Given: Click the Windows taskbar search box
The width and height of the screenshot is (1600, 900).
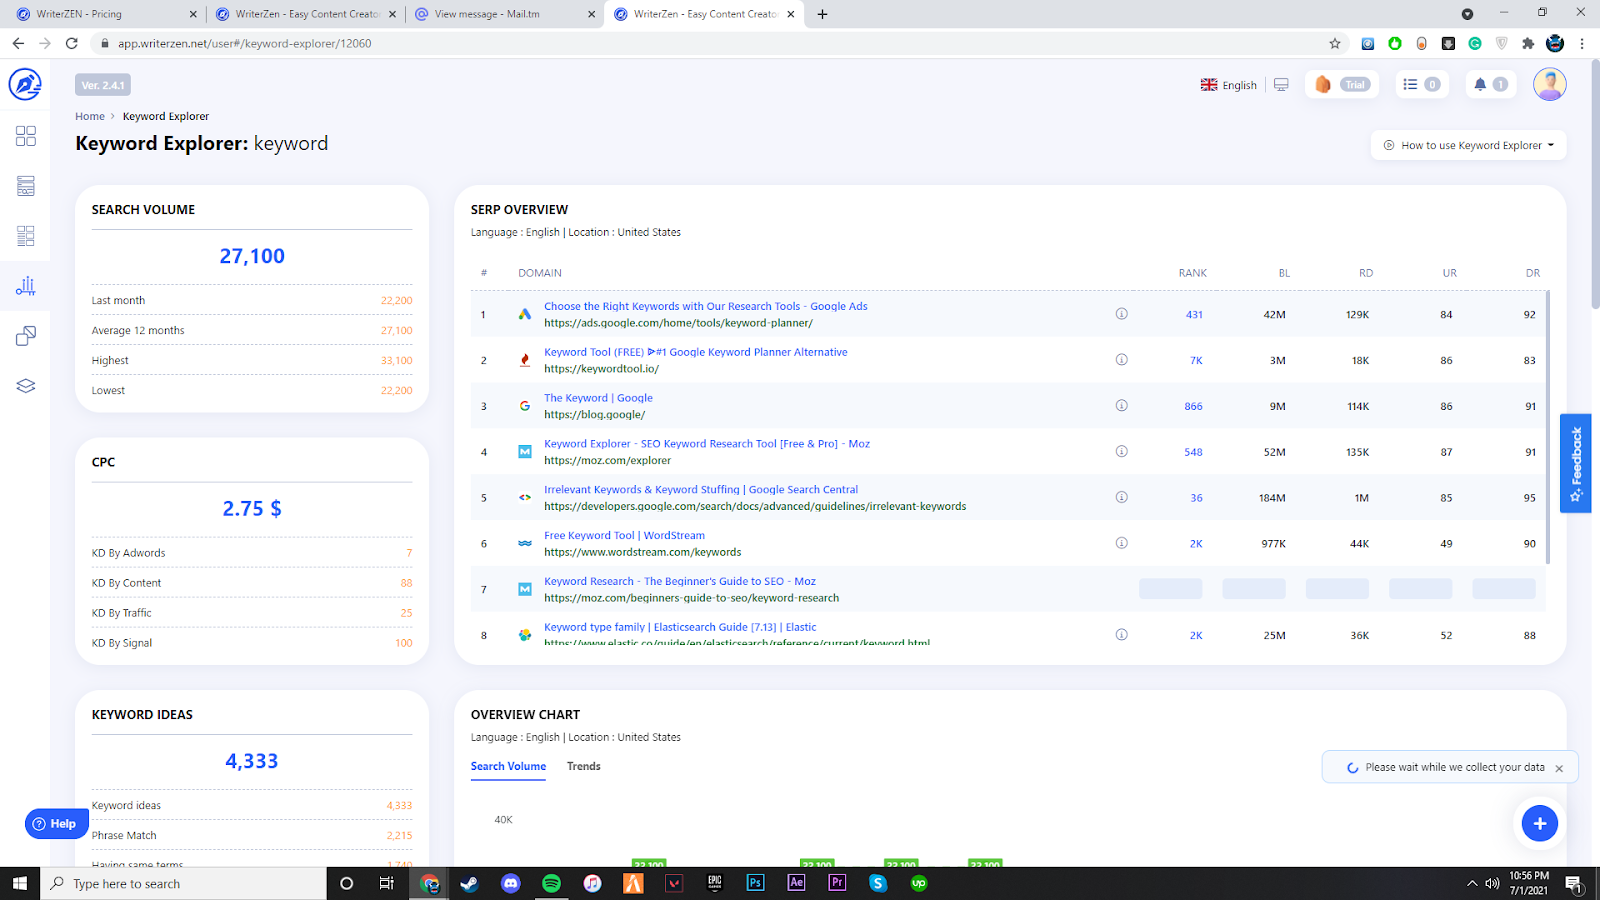Looking at the screenshot, I should [x=184, y=883].
